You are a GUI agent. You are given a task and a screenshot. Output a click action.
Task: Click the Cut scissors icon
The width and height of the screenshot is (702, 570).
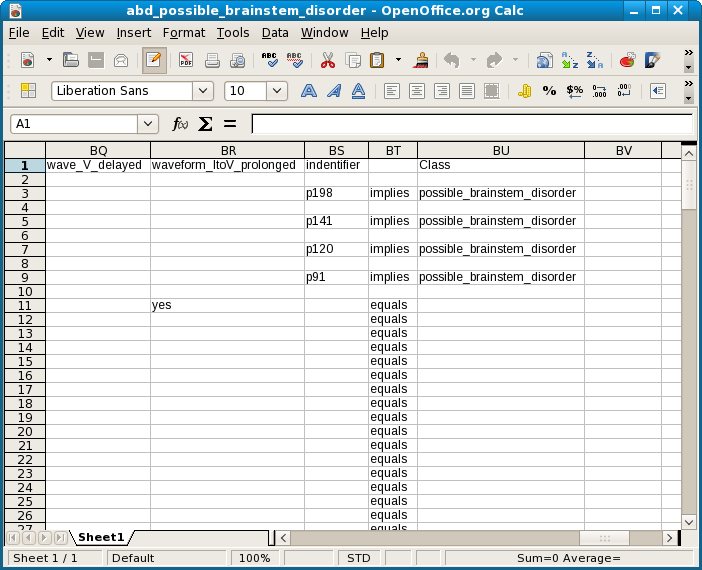(x=327, y=60)
